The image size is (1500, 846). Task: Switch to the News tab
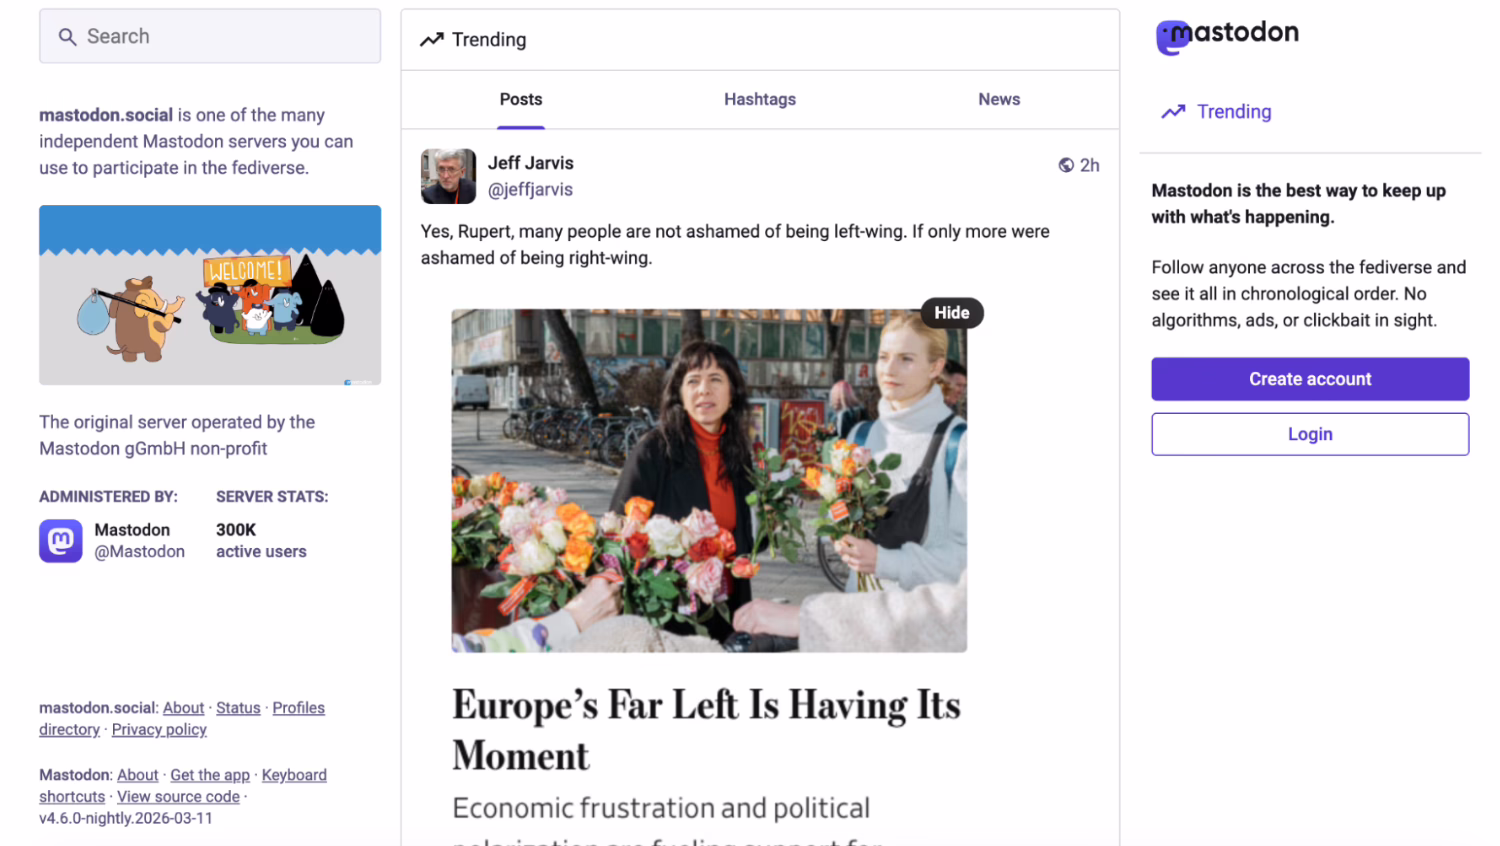click(999, 99)
